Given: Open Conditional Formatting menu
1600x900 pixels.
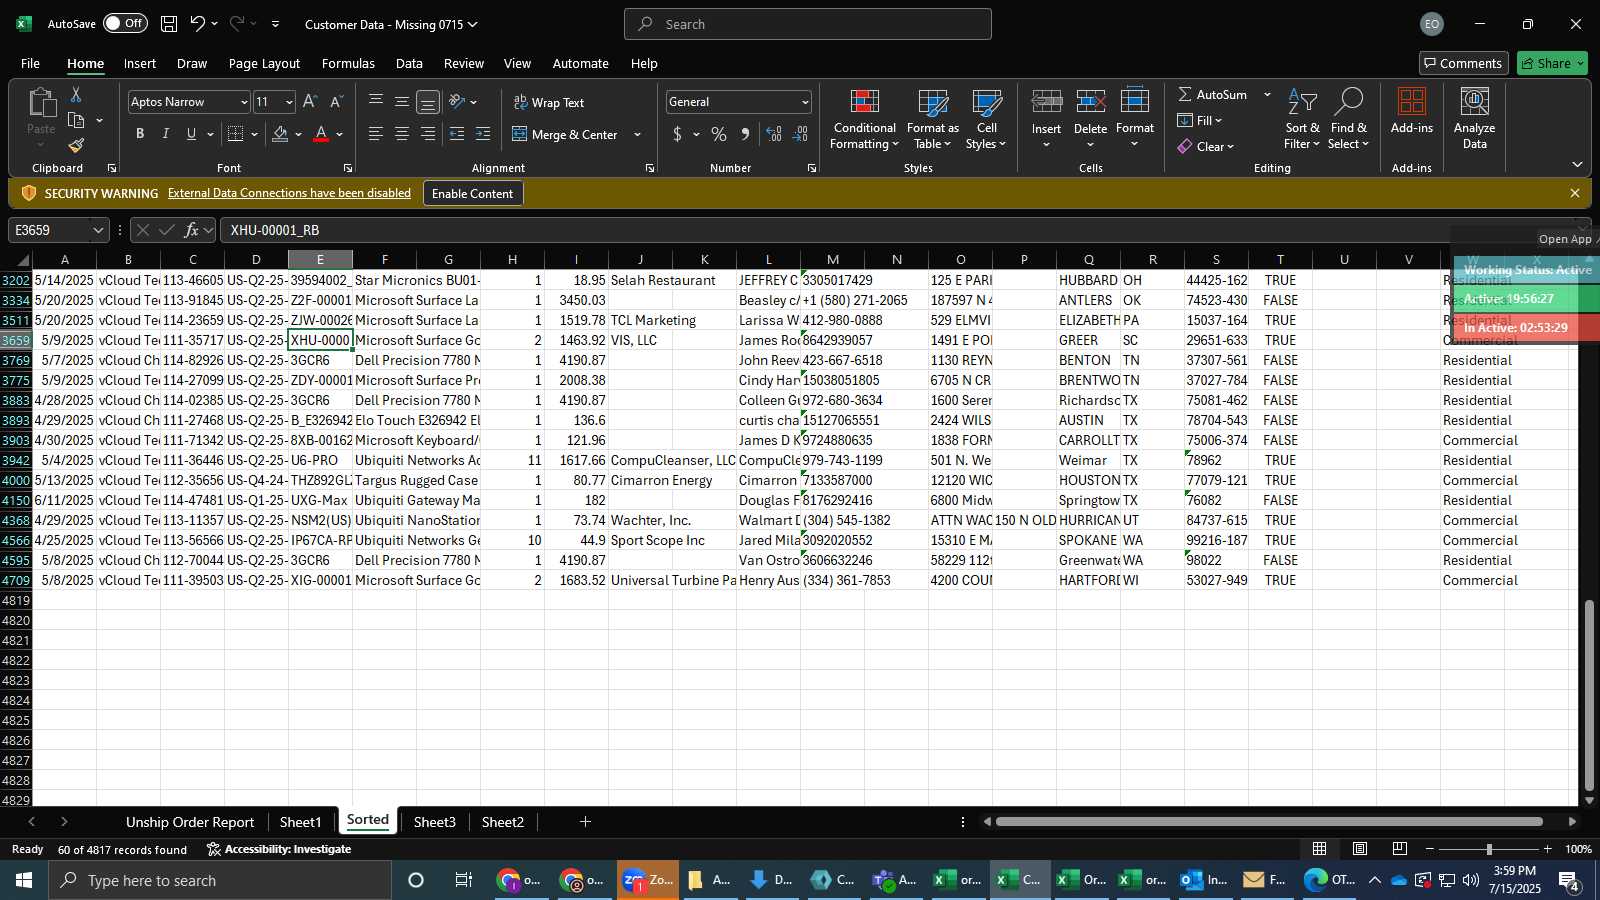Looking at the screenshot, I should click(864, 120).
